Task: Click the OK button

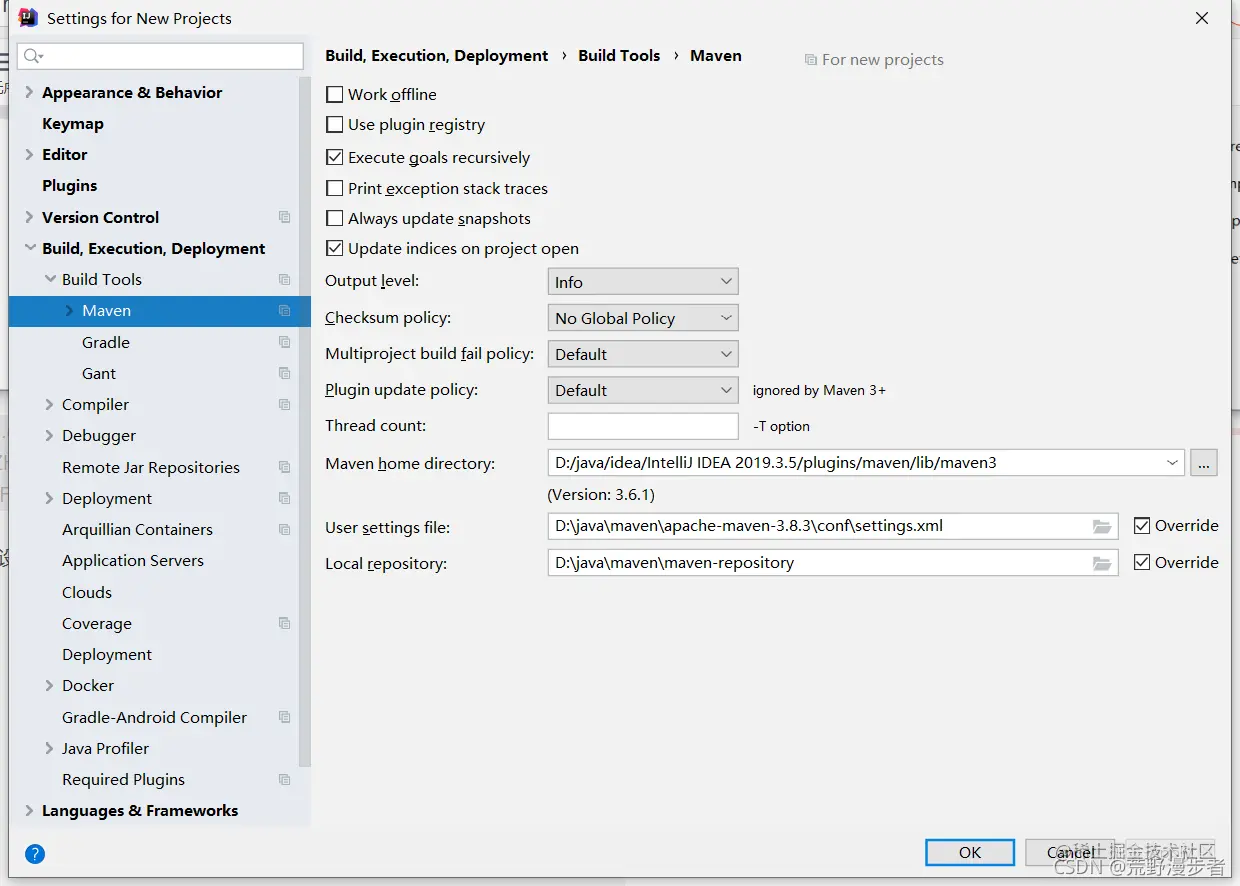Action: (x=970, y=852)
